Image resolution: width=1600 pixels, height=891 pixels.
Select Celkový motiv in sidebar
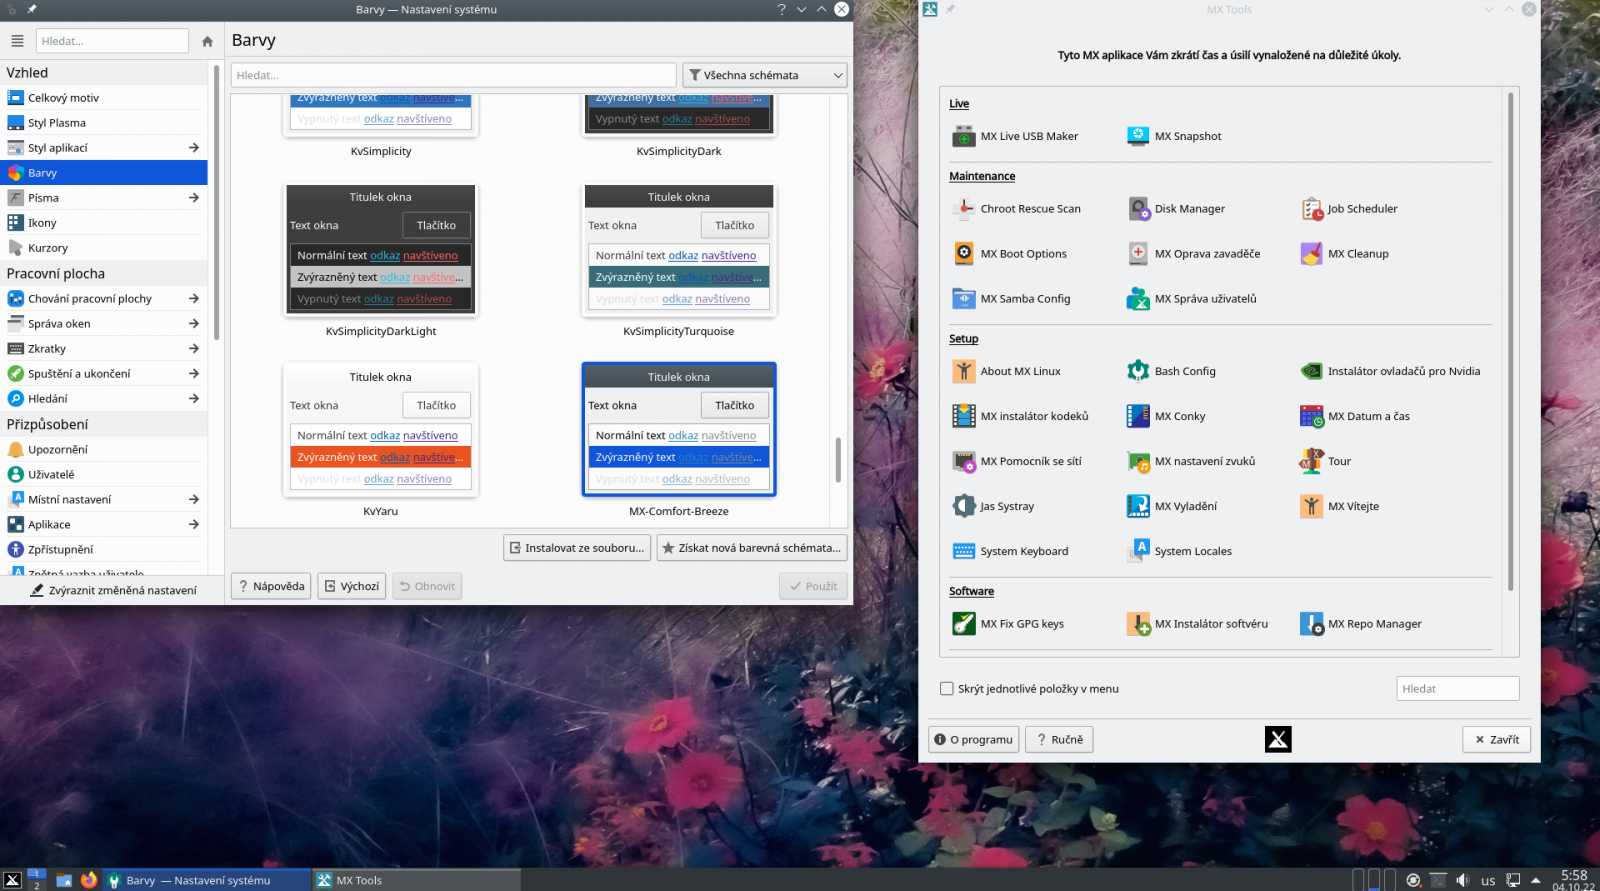coord(104,98)
